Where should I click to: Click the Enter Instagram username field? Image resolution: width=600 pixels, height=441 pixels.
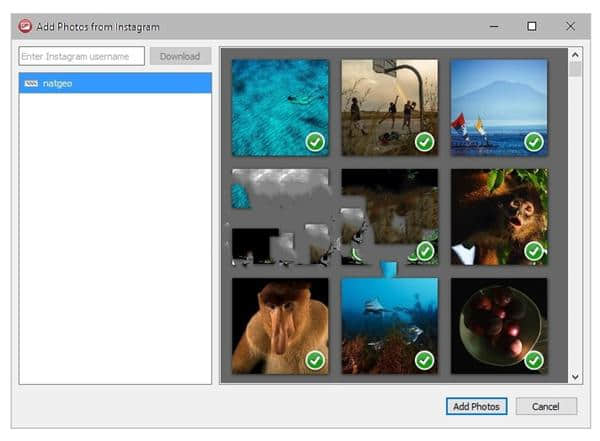81,56
